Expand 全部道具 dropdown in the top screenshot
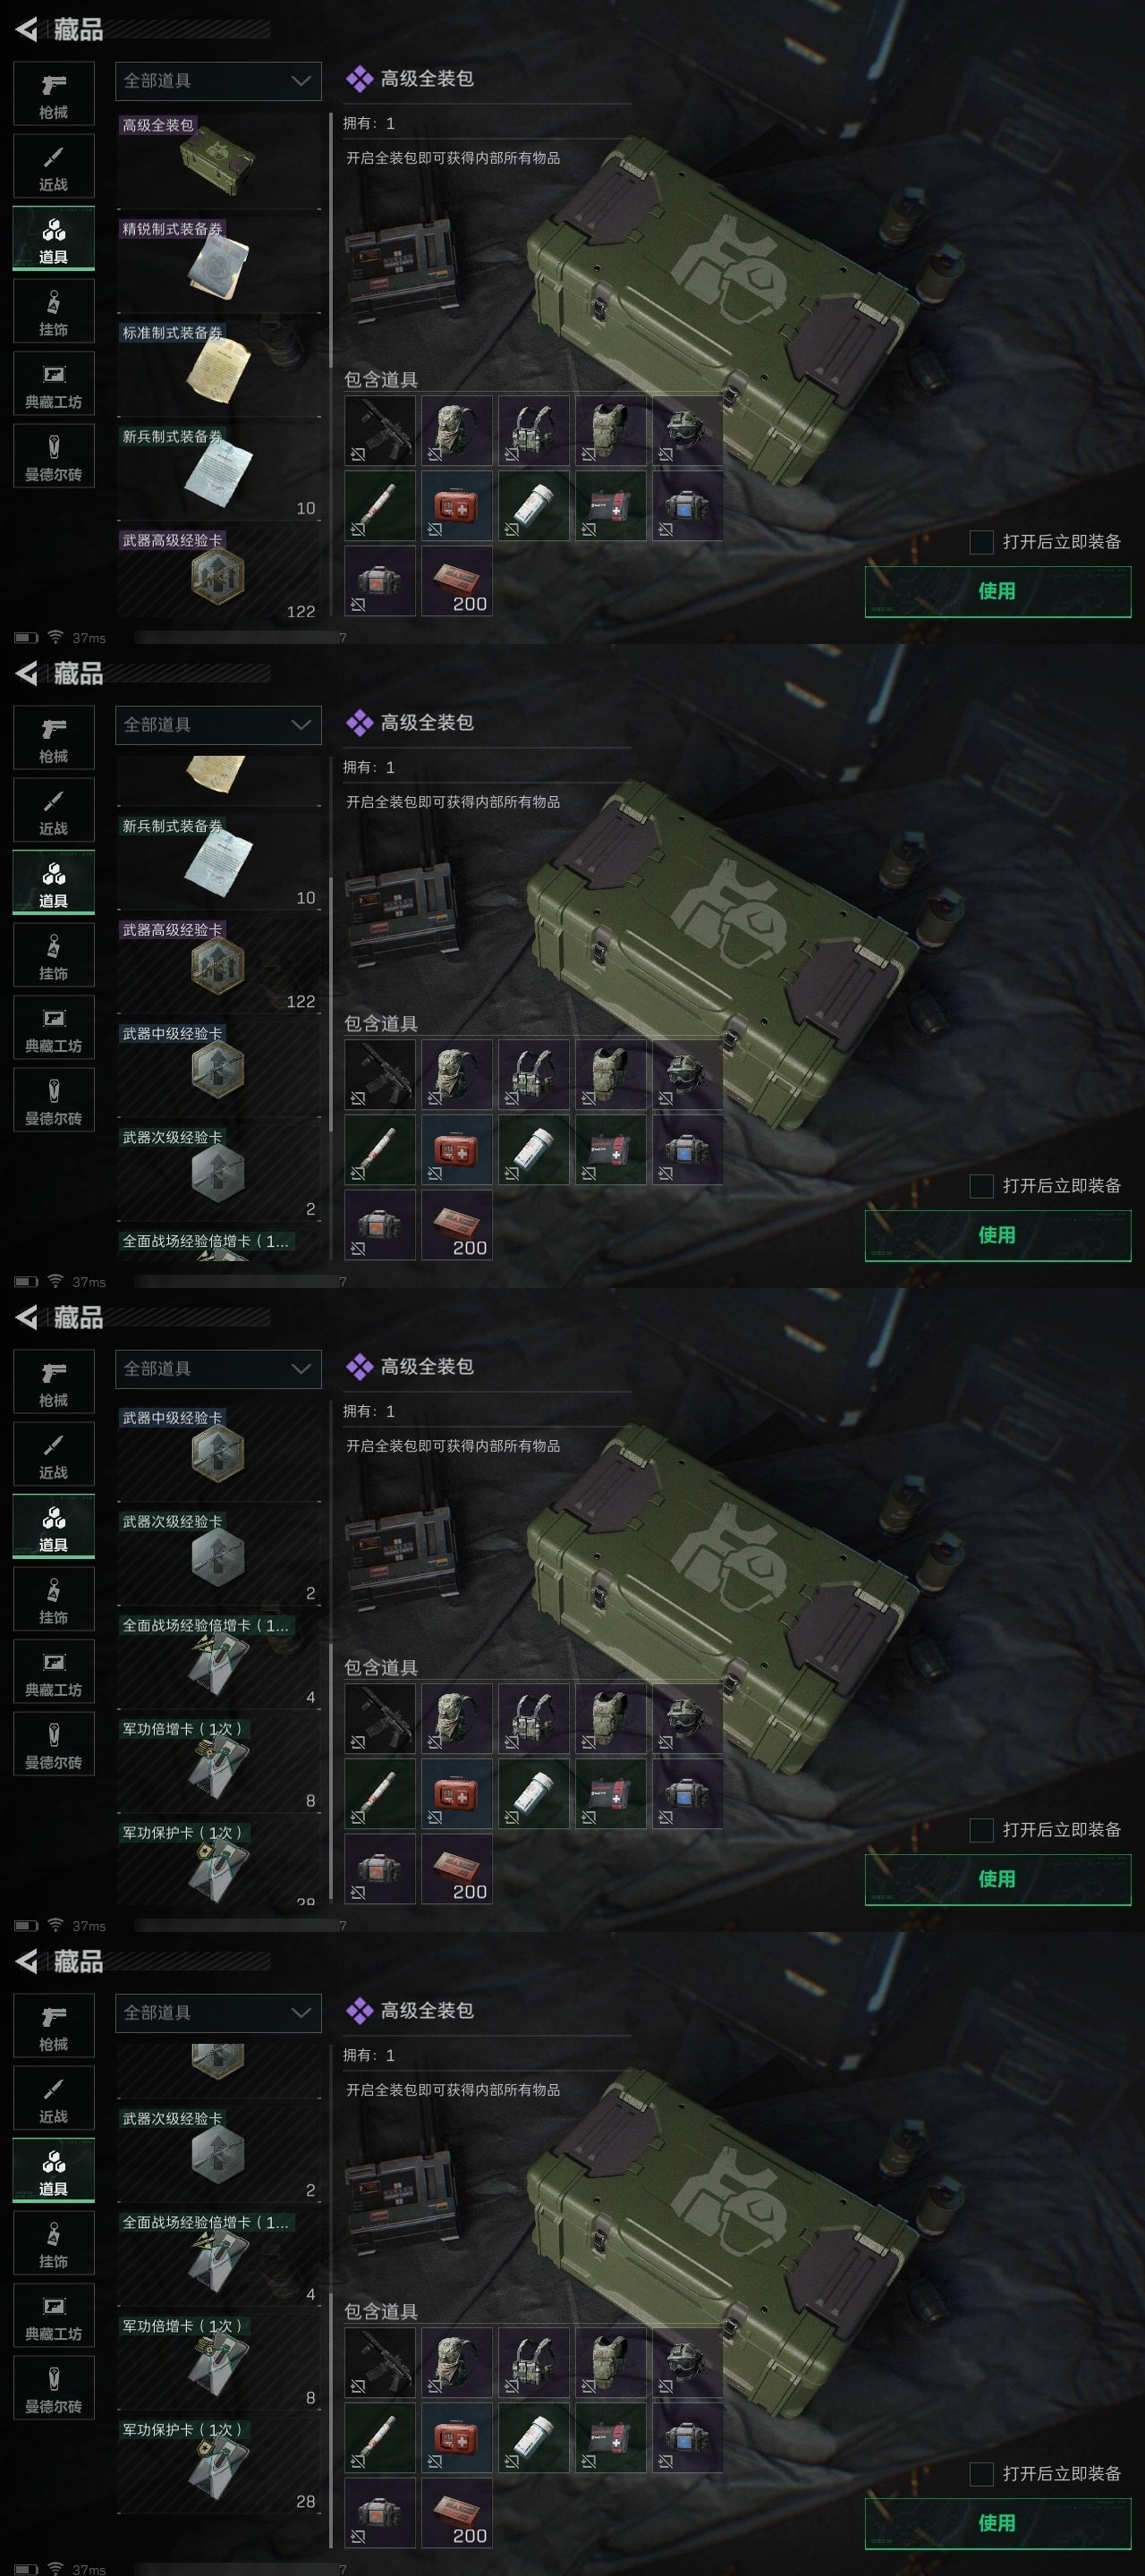 [x=218, y=81]
